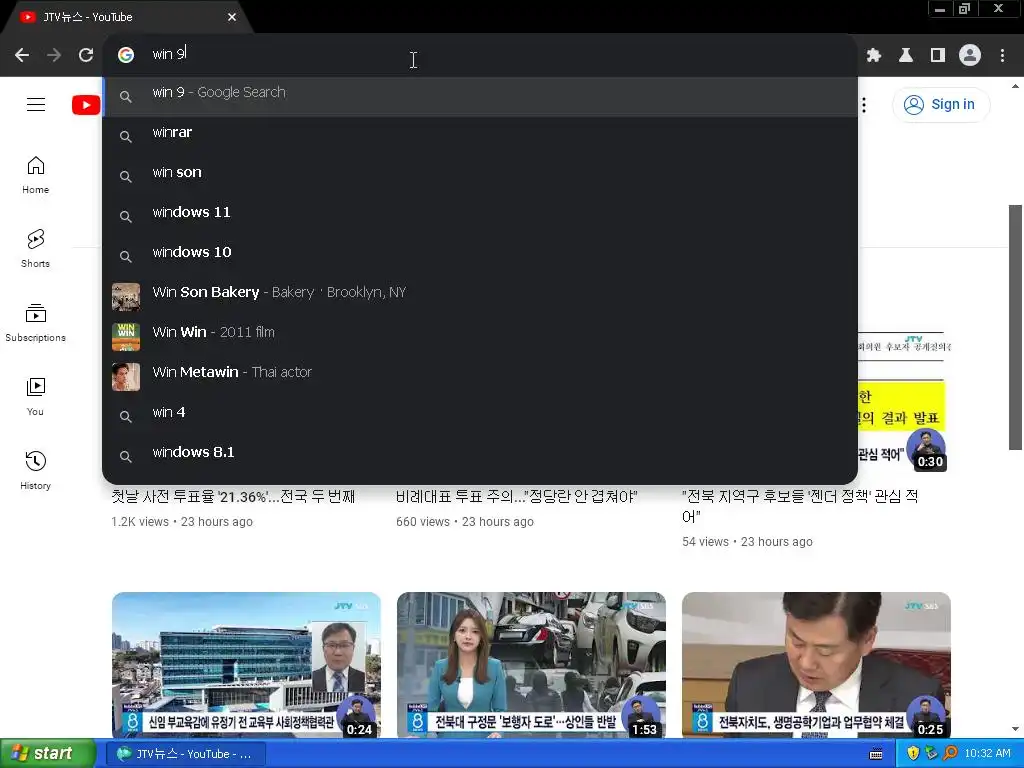
Task: Select the 'windows 8.1' suggestion
Action: (480, 456)
